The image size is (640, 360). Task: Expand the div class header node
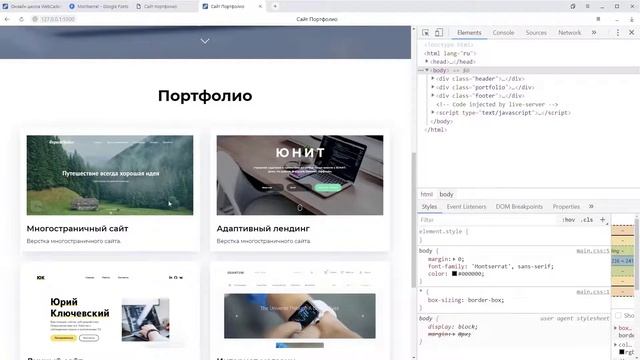[433, 79]
